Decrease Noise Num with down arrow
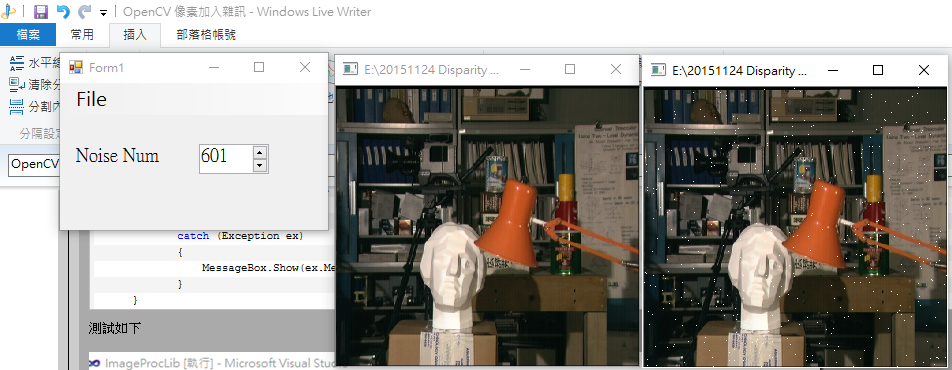The height and width of the screenshot is (370, 952). [260, 165]
